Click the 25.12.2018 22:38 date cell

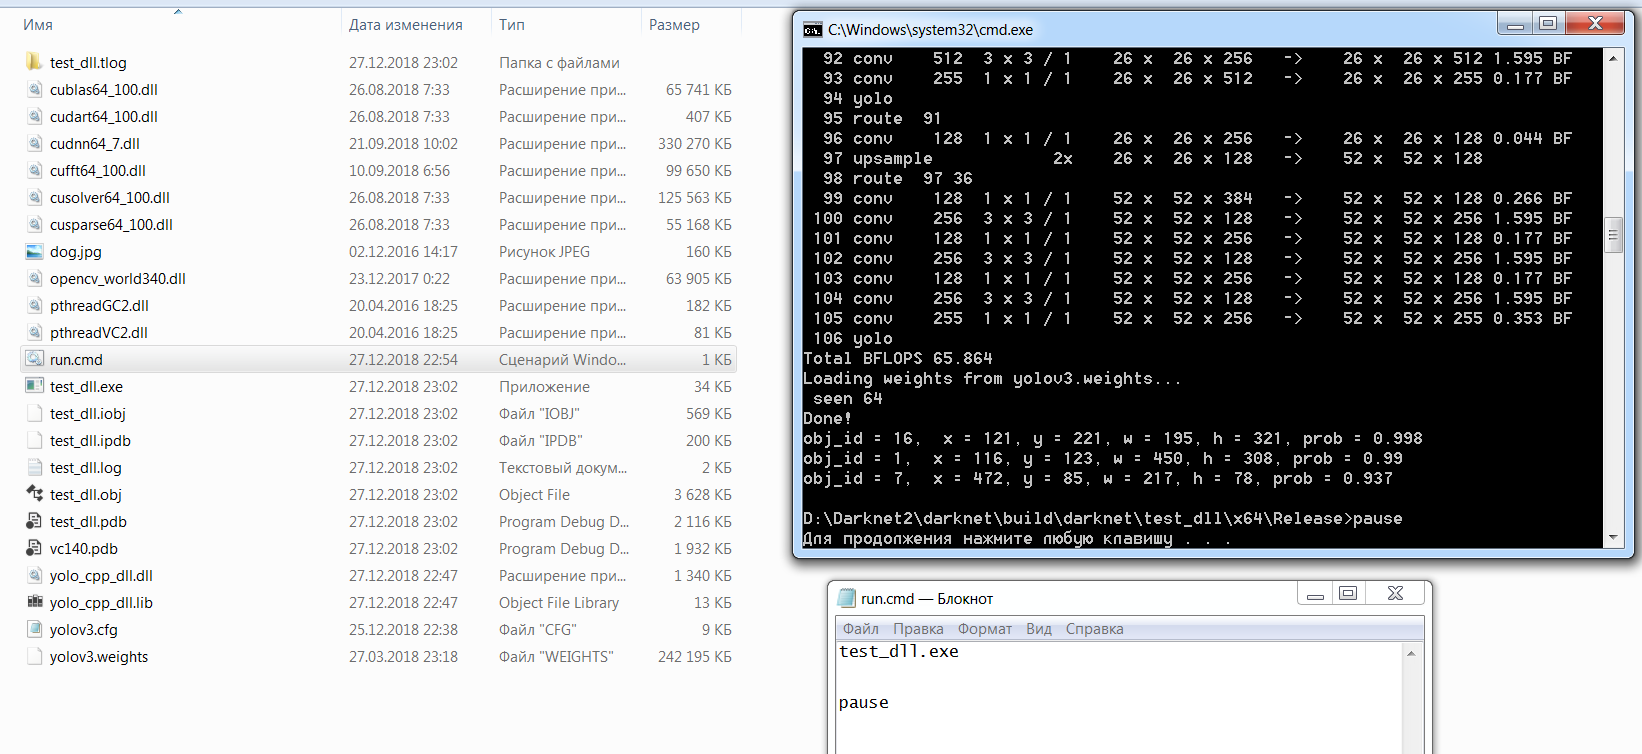(403, 630)
